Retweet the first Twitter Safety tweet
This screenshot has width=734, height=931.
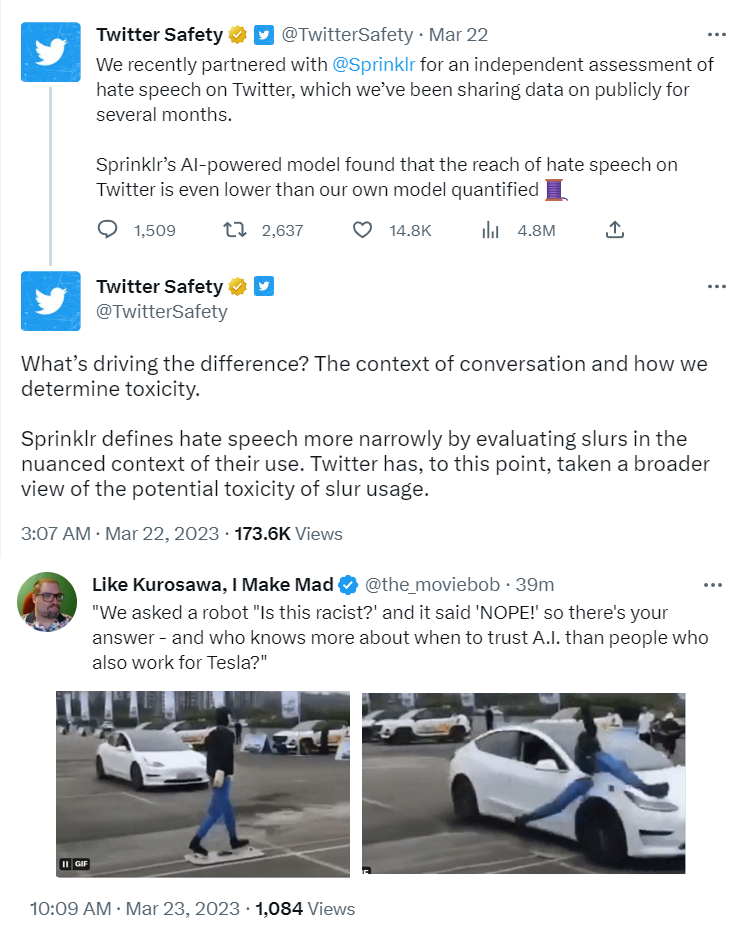[x=234, y=230]
